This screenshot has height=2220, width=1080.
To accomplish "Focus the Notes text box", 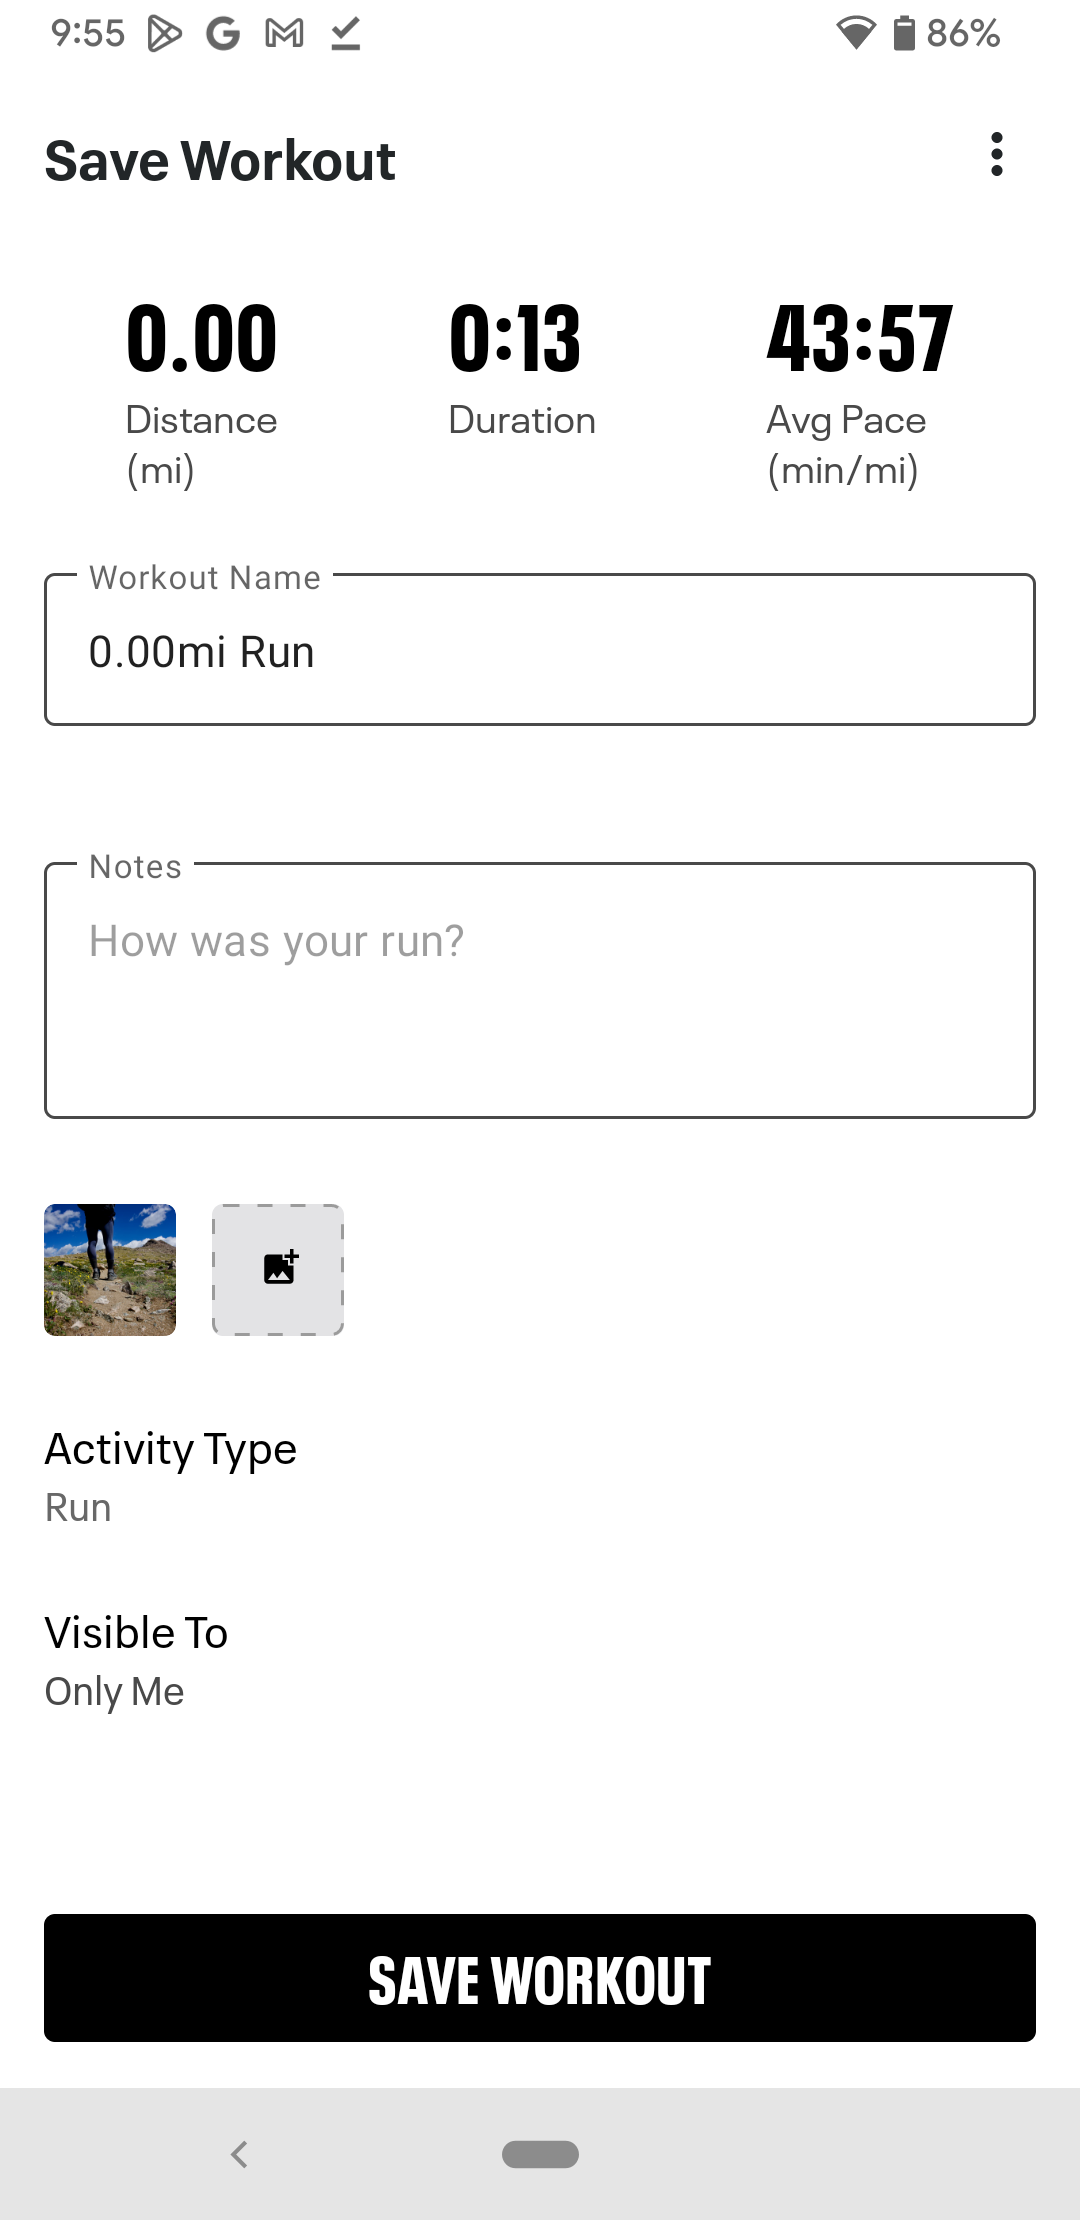I will click(540, 990).
